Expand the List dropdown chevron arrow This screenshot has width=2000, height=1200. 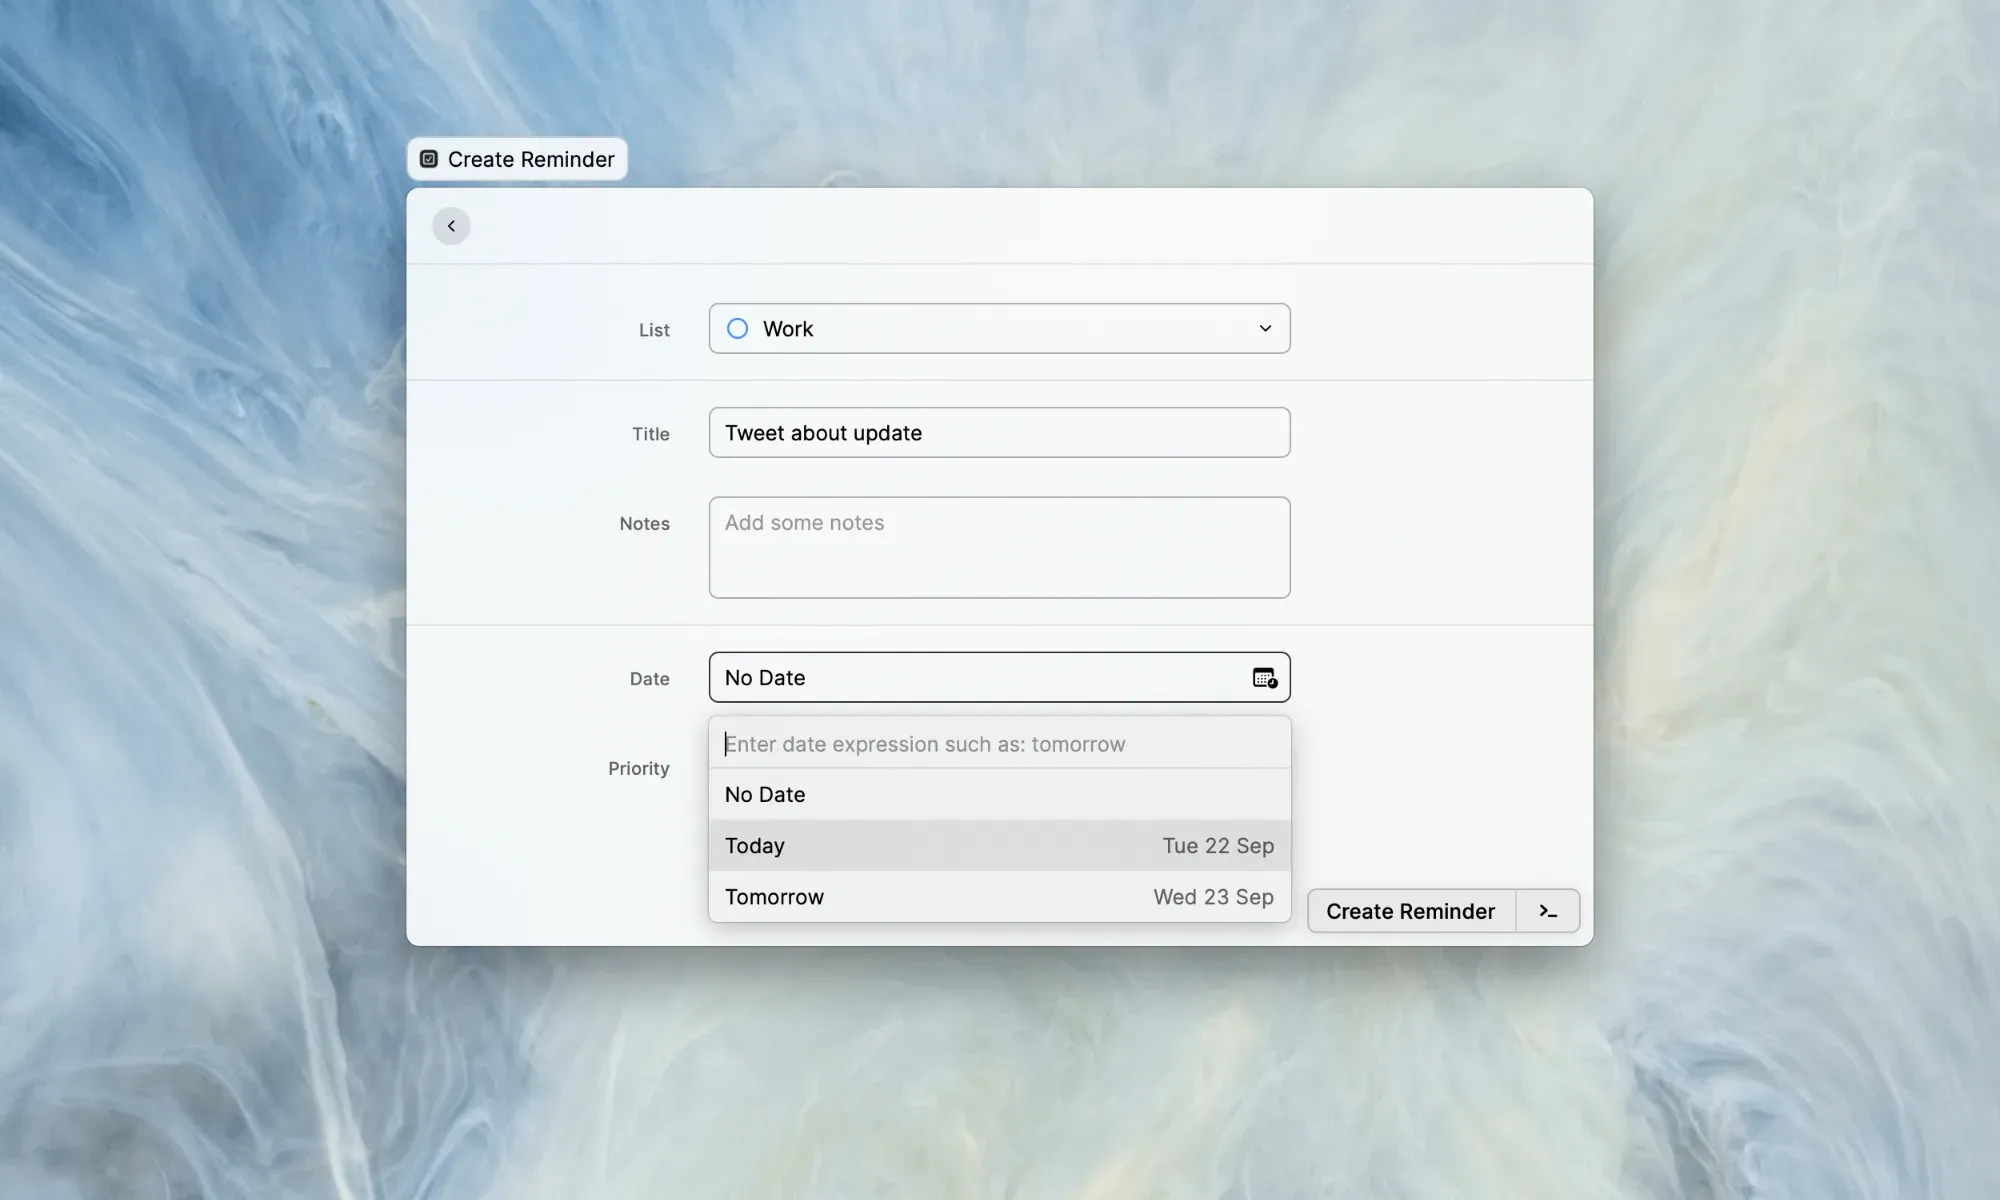click(x=1265, y=329)
